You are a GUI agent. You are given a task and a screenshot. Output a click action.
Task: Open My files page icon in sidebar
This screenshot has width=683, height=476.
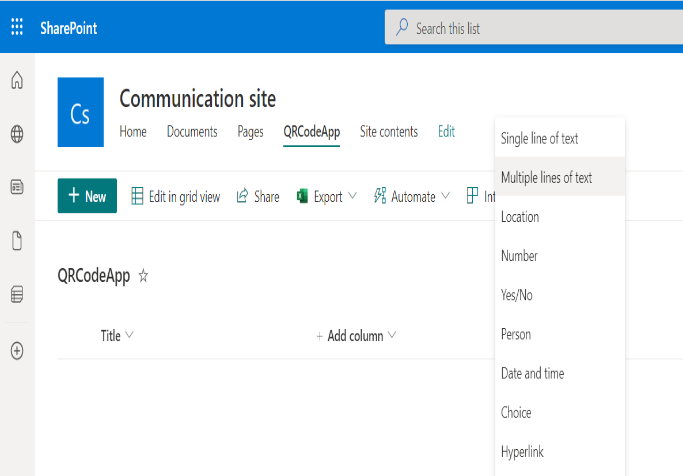[17, 241]
